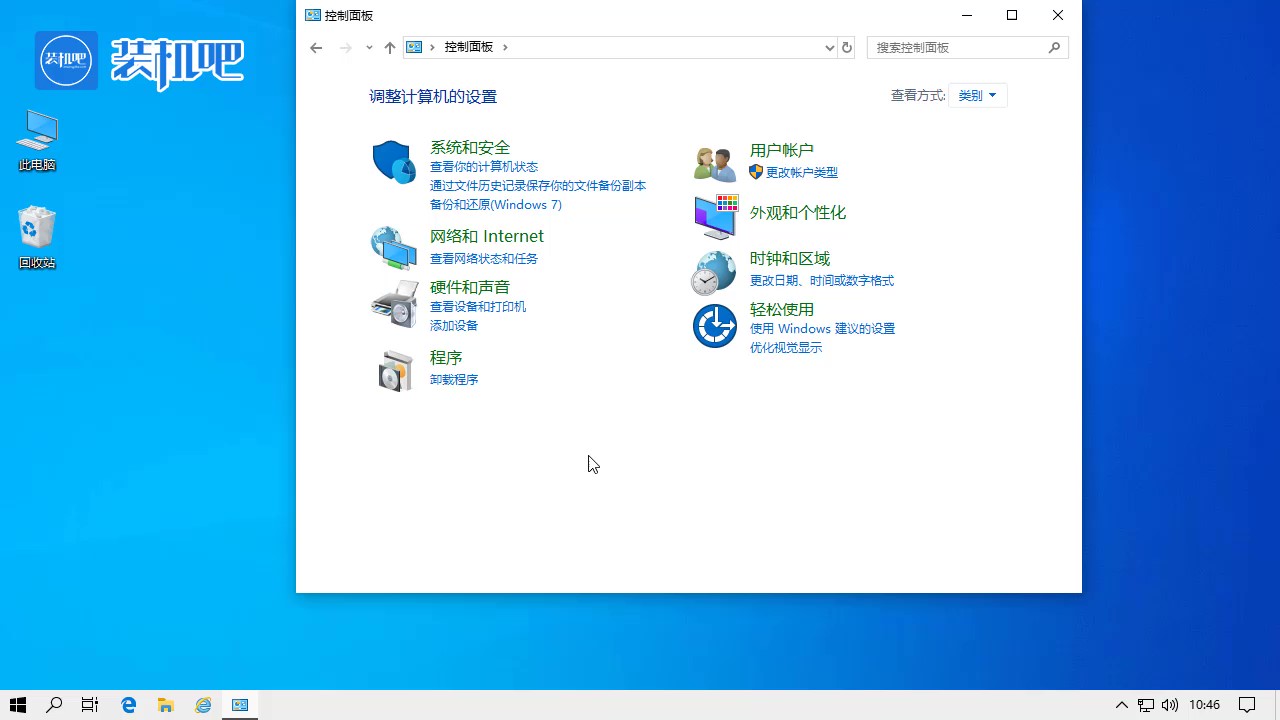Launch Microsoft Edge from the taskbar
This screenshot has width=1280, height=720.
pos(128,705)
